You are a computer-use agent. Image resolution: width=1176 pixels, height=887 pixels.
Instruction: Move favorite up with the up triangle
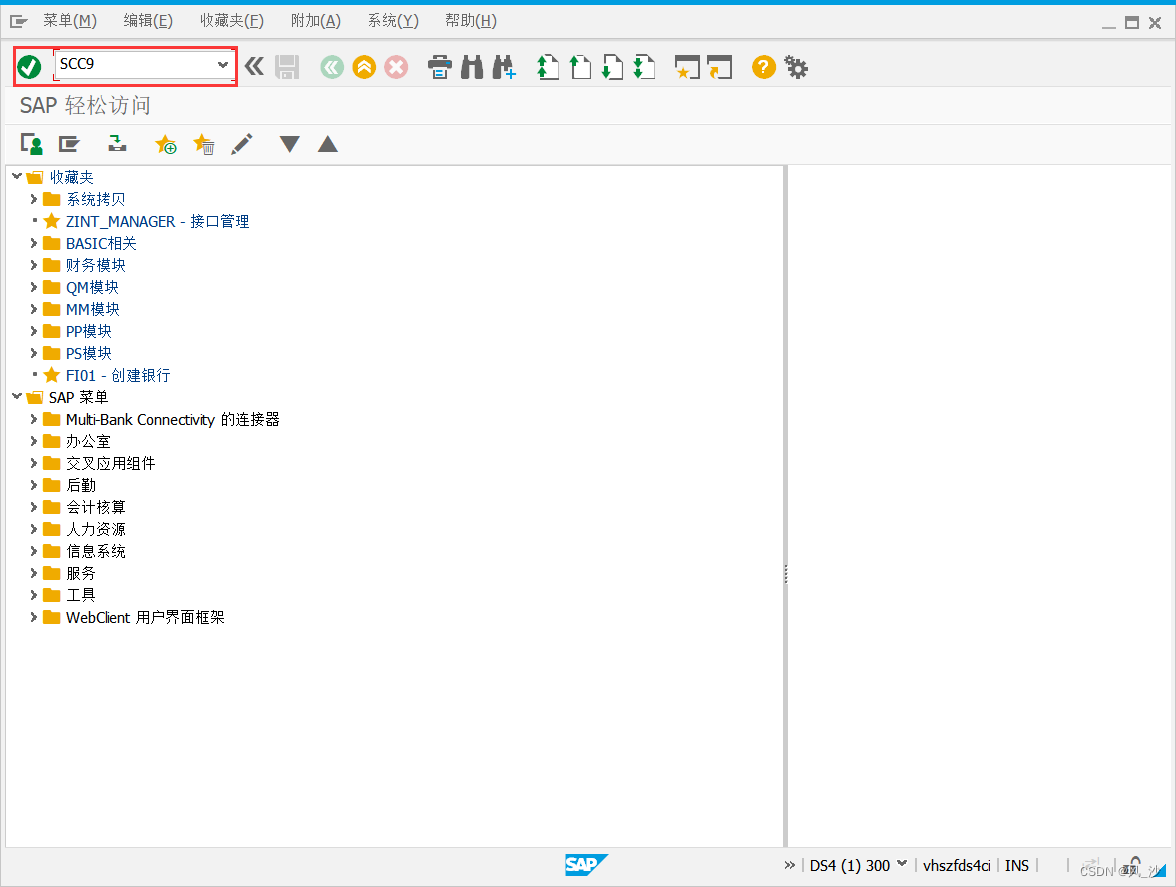(328, 144)
